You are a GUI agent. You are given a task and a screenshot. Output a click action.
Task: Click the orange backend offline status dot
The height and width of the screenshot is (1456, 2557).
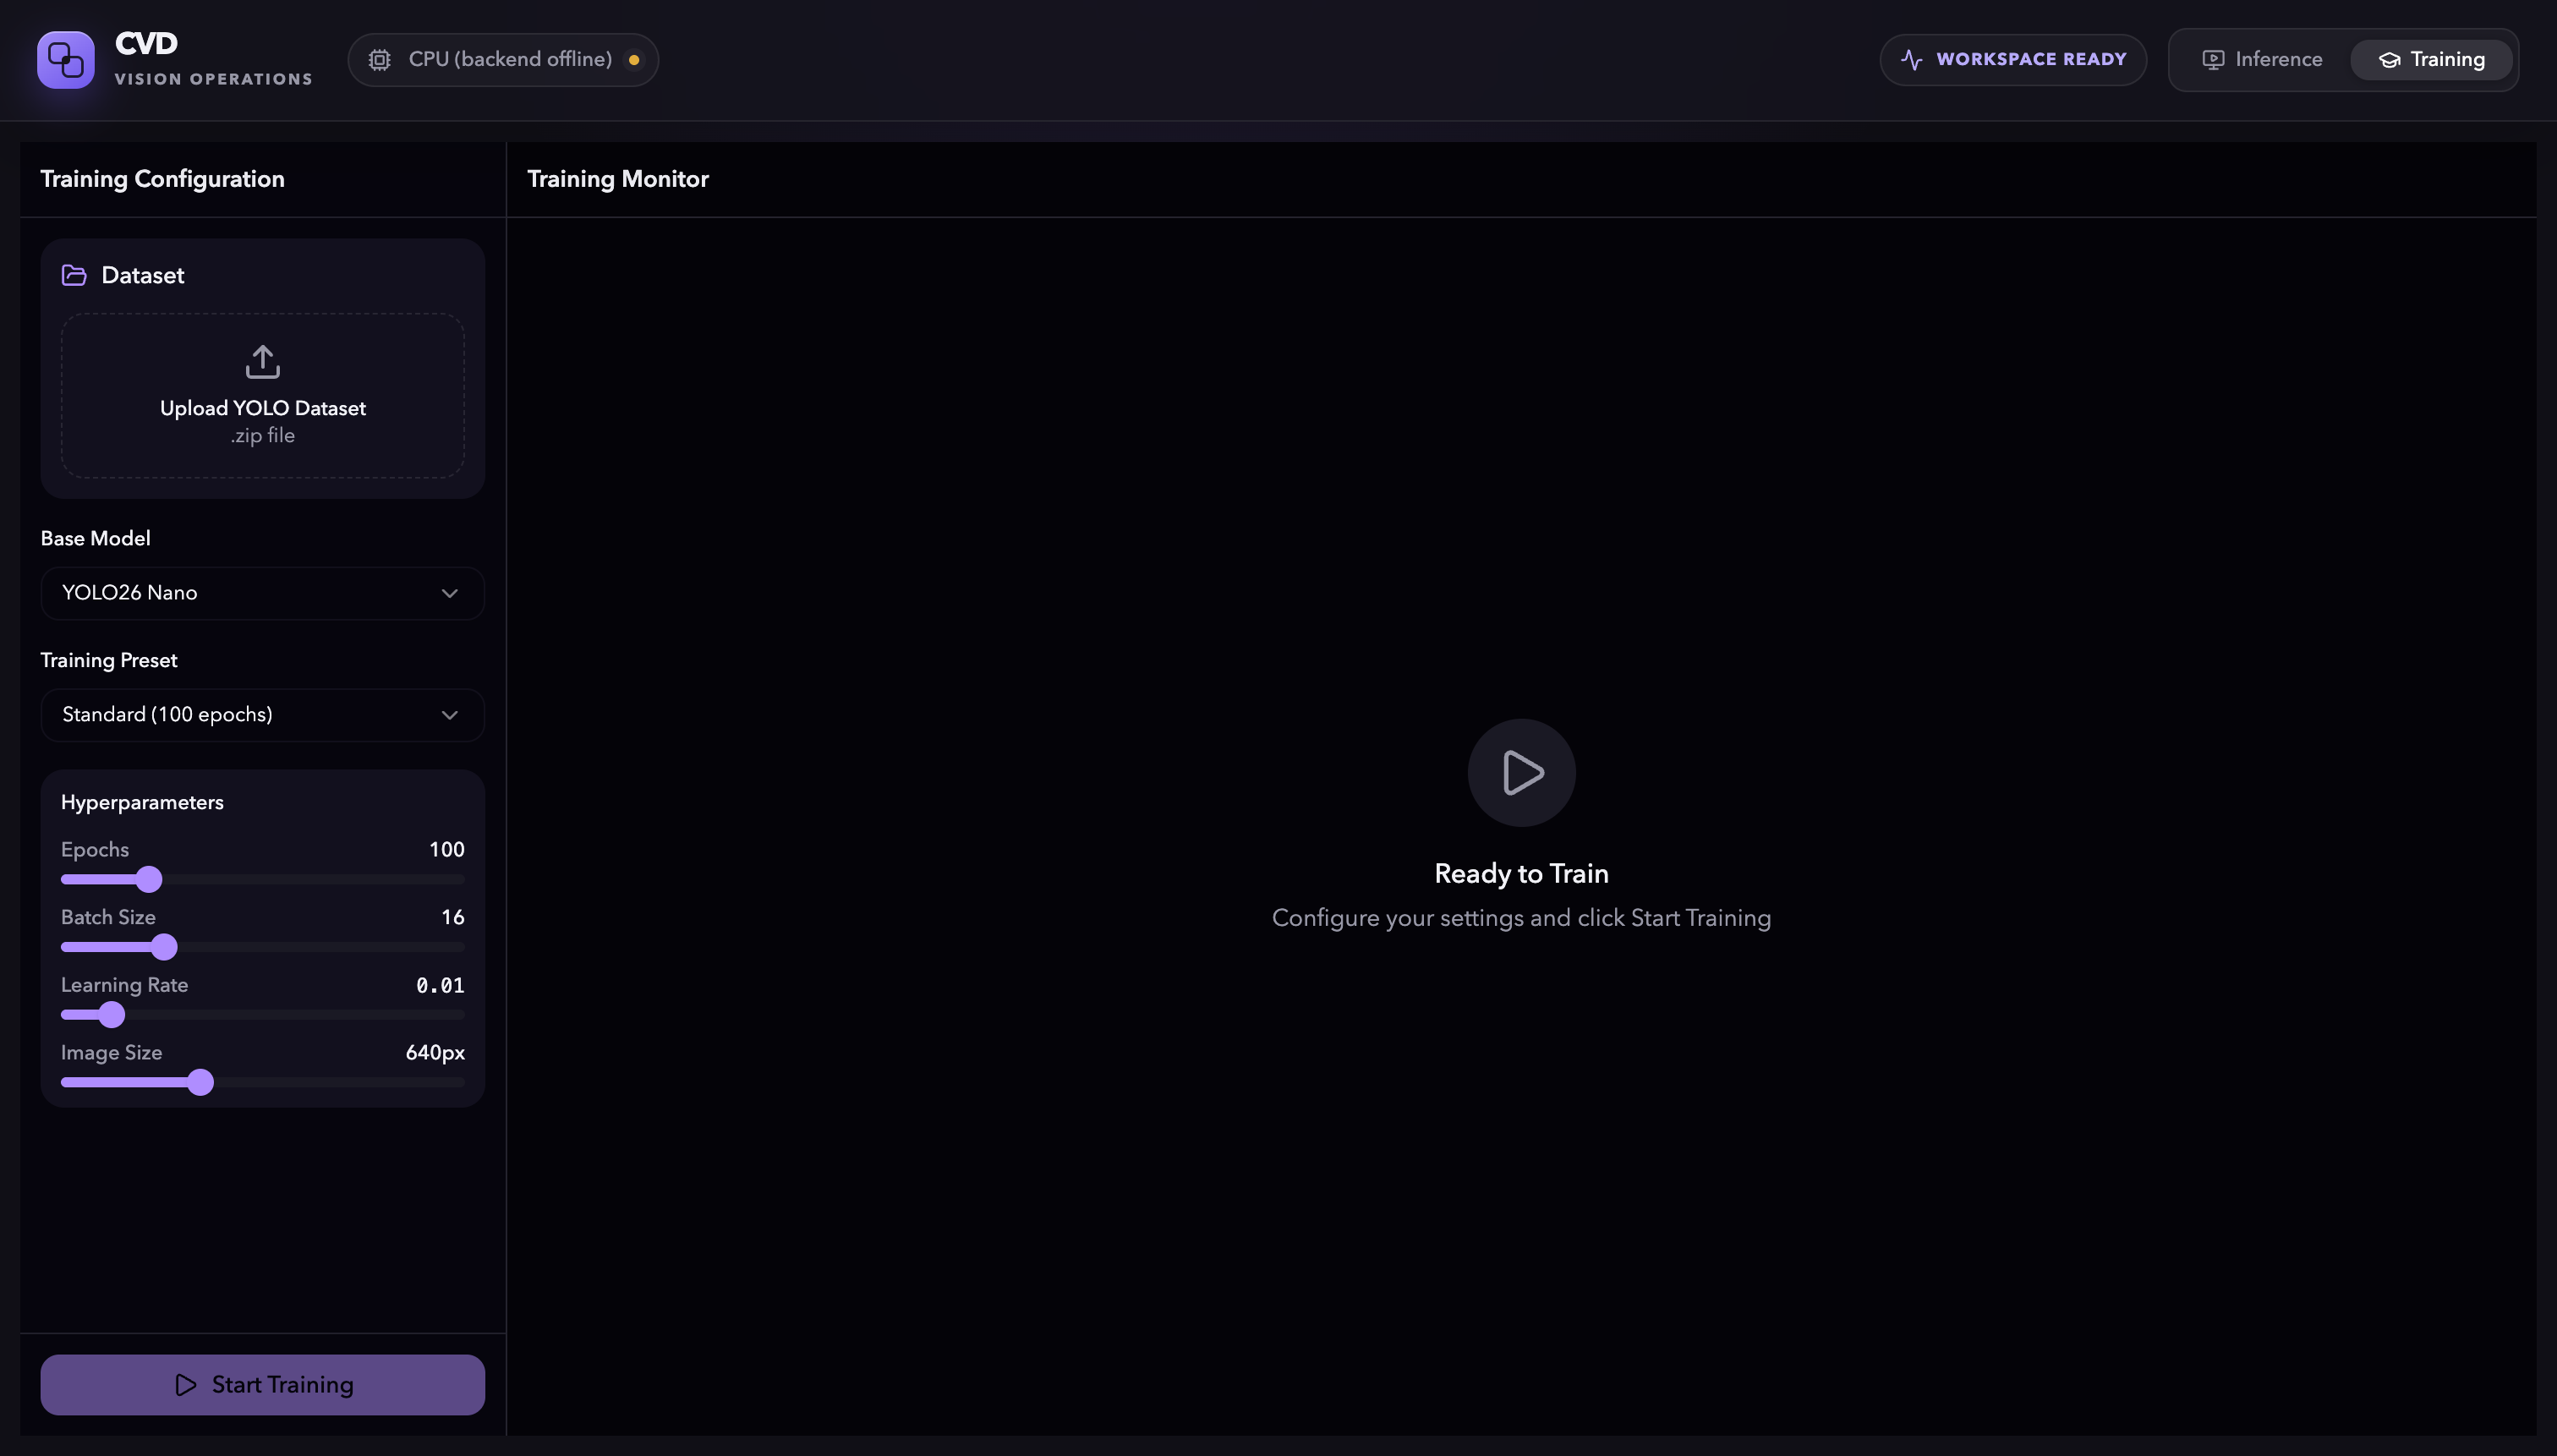tap(634, 60)
